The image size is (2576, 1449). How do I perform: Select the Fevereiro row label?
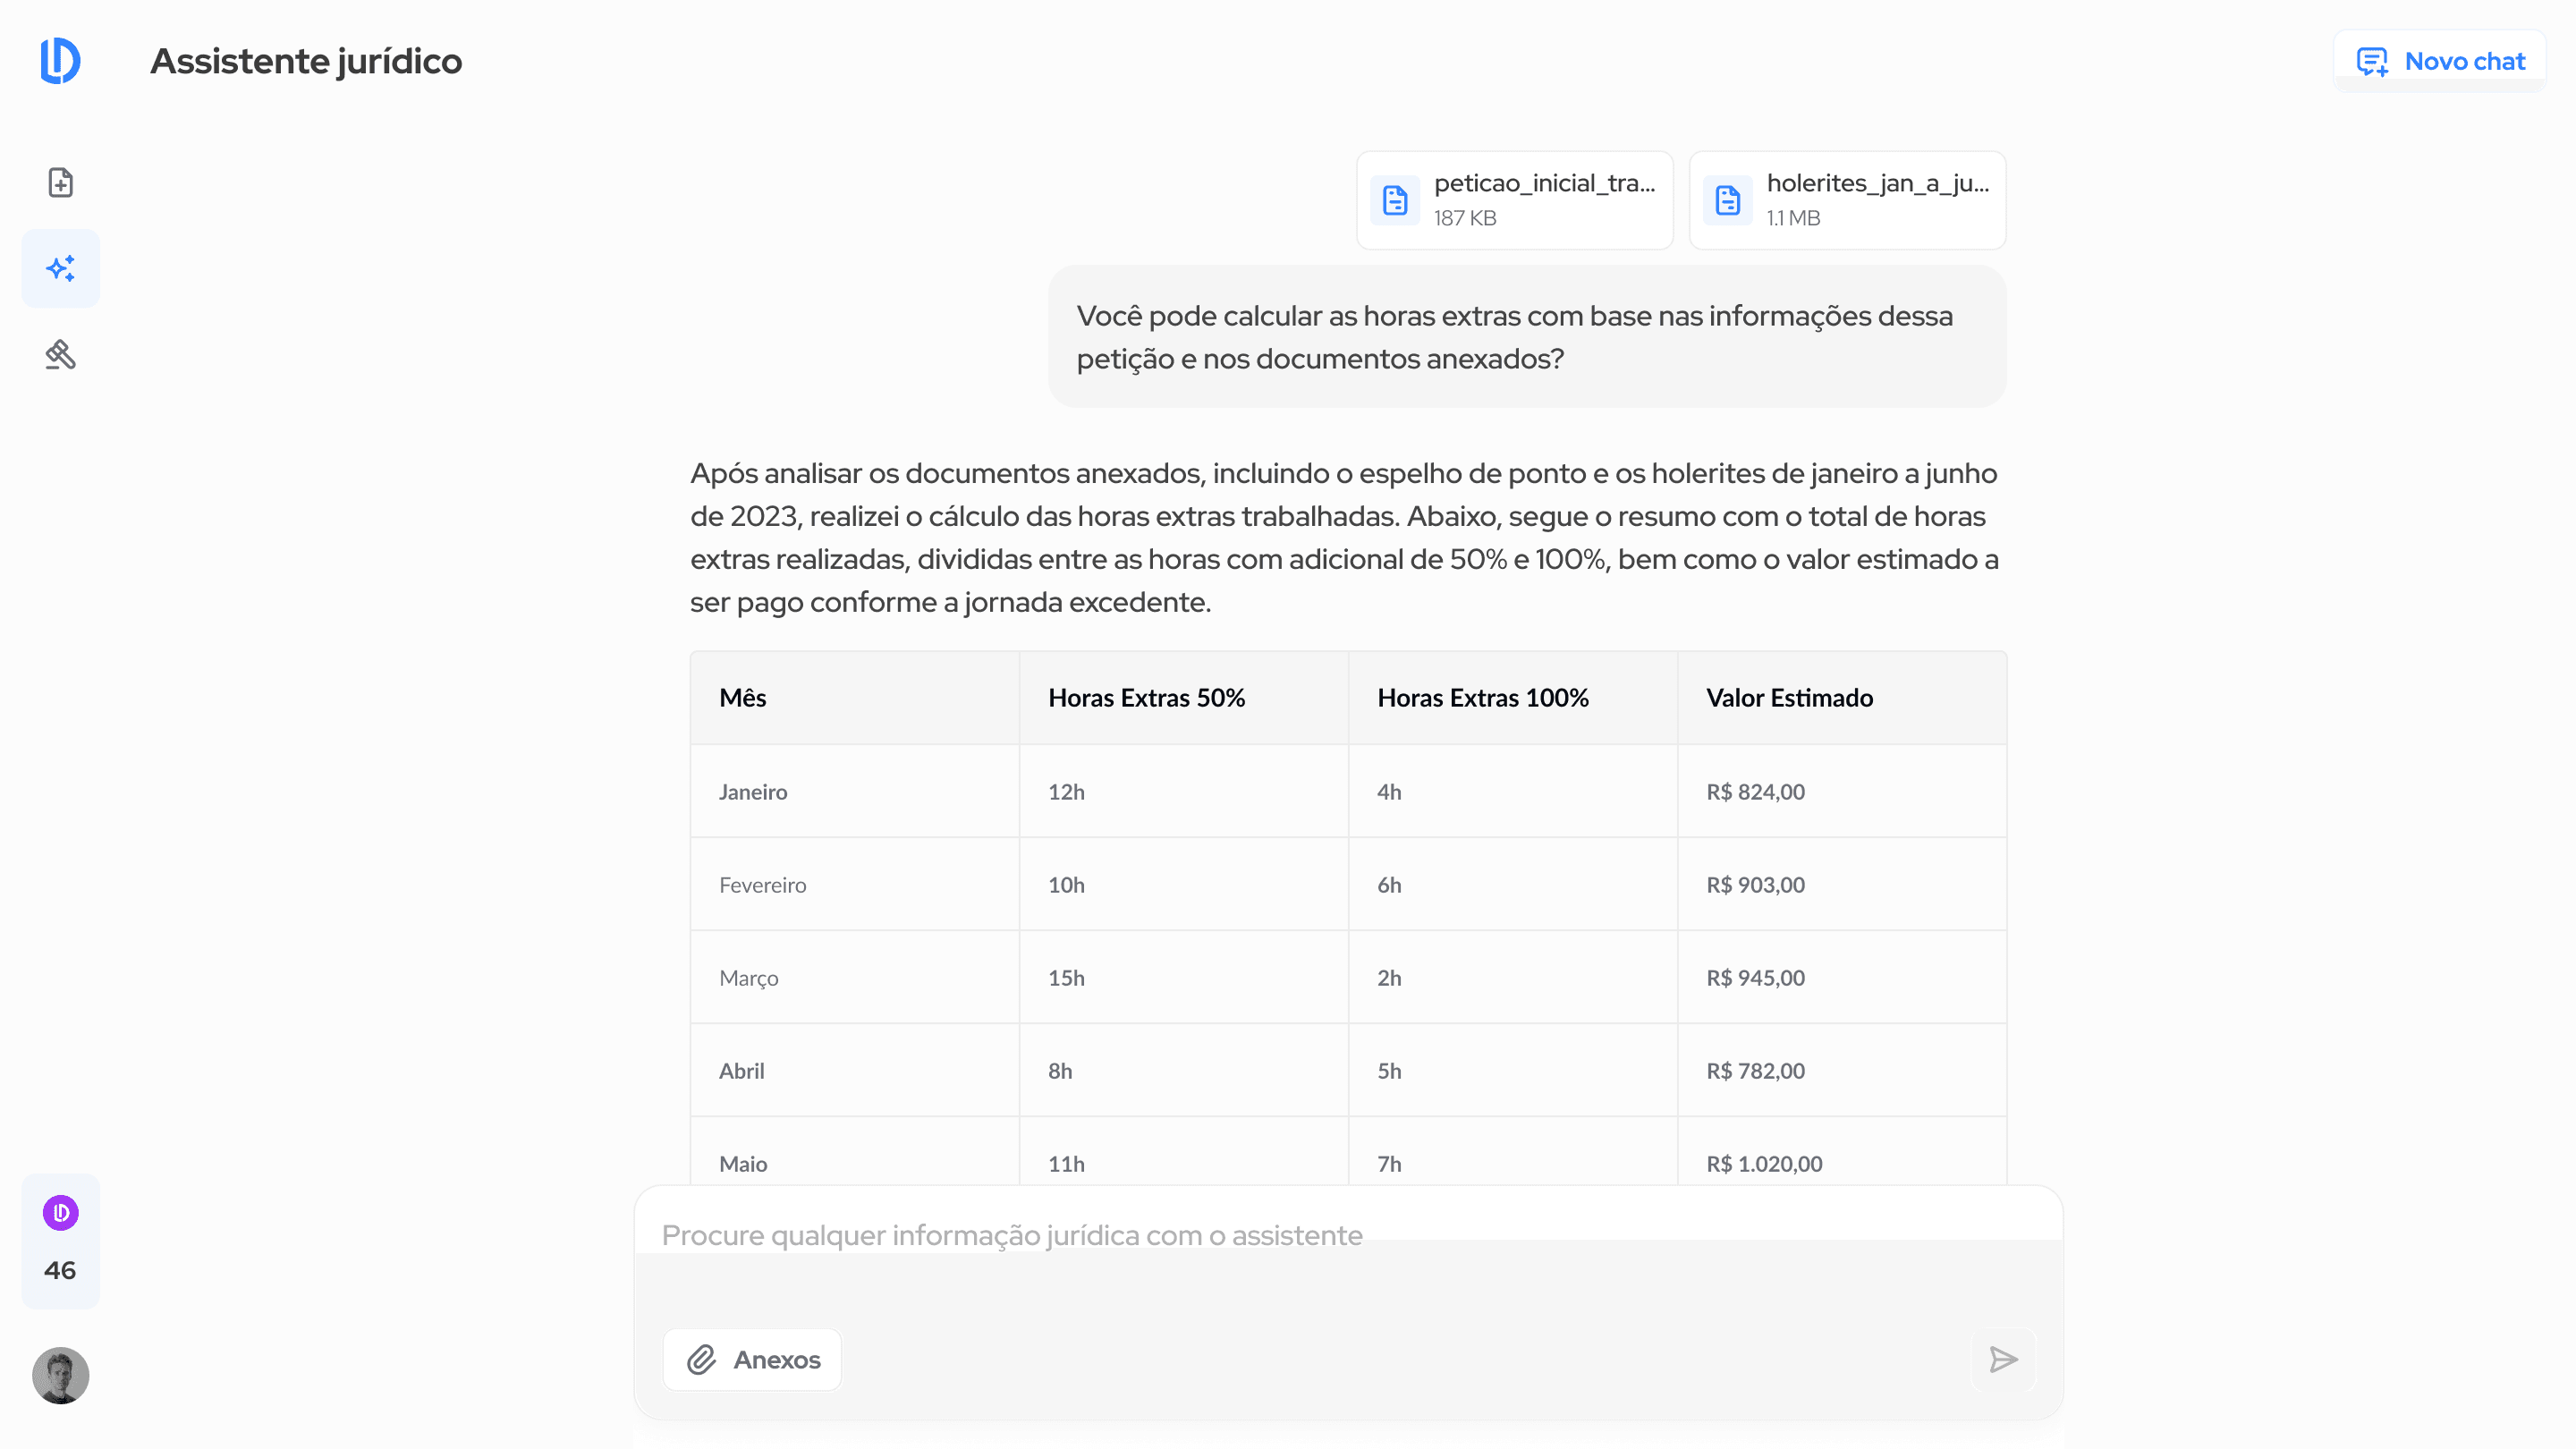(x=762, y=884)
